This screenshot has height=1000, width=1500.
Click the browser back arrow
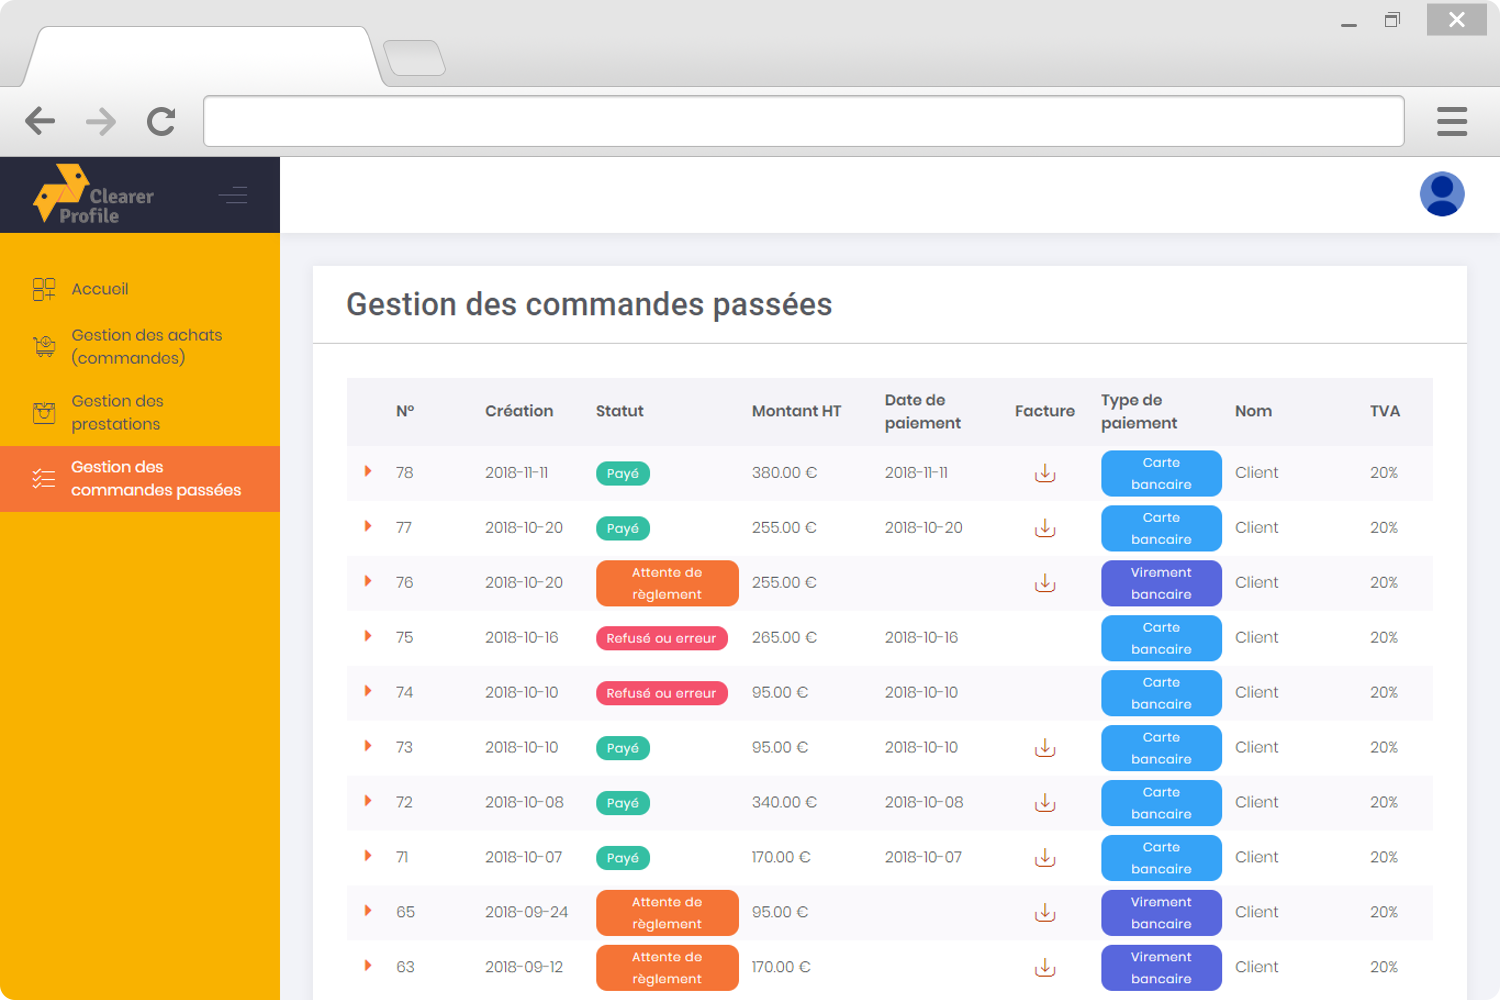click(40, 121)
